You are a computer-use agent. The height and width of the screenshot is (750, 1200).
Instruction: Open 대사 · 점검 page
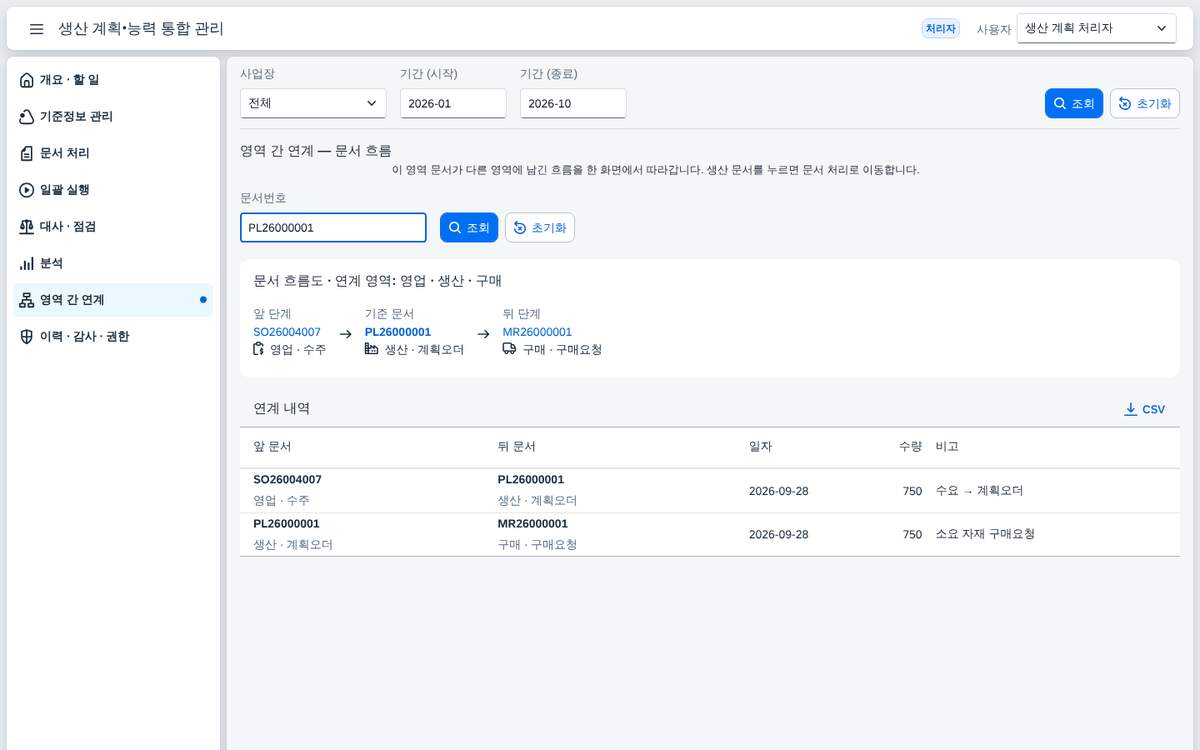coord(113,227)
